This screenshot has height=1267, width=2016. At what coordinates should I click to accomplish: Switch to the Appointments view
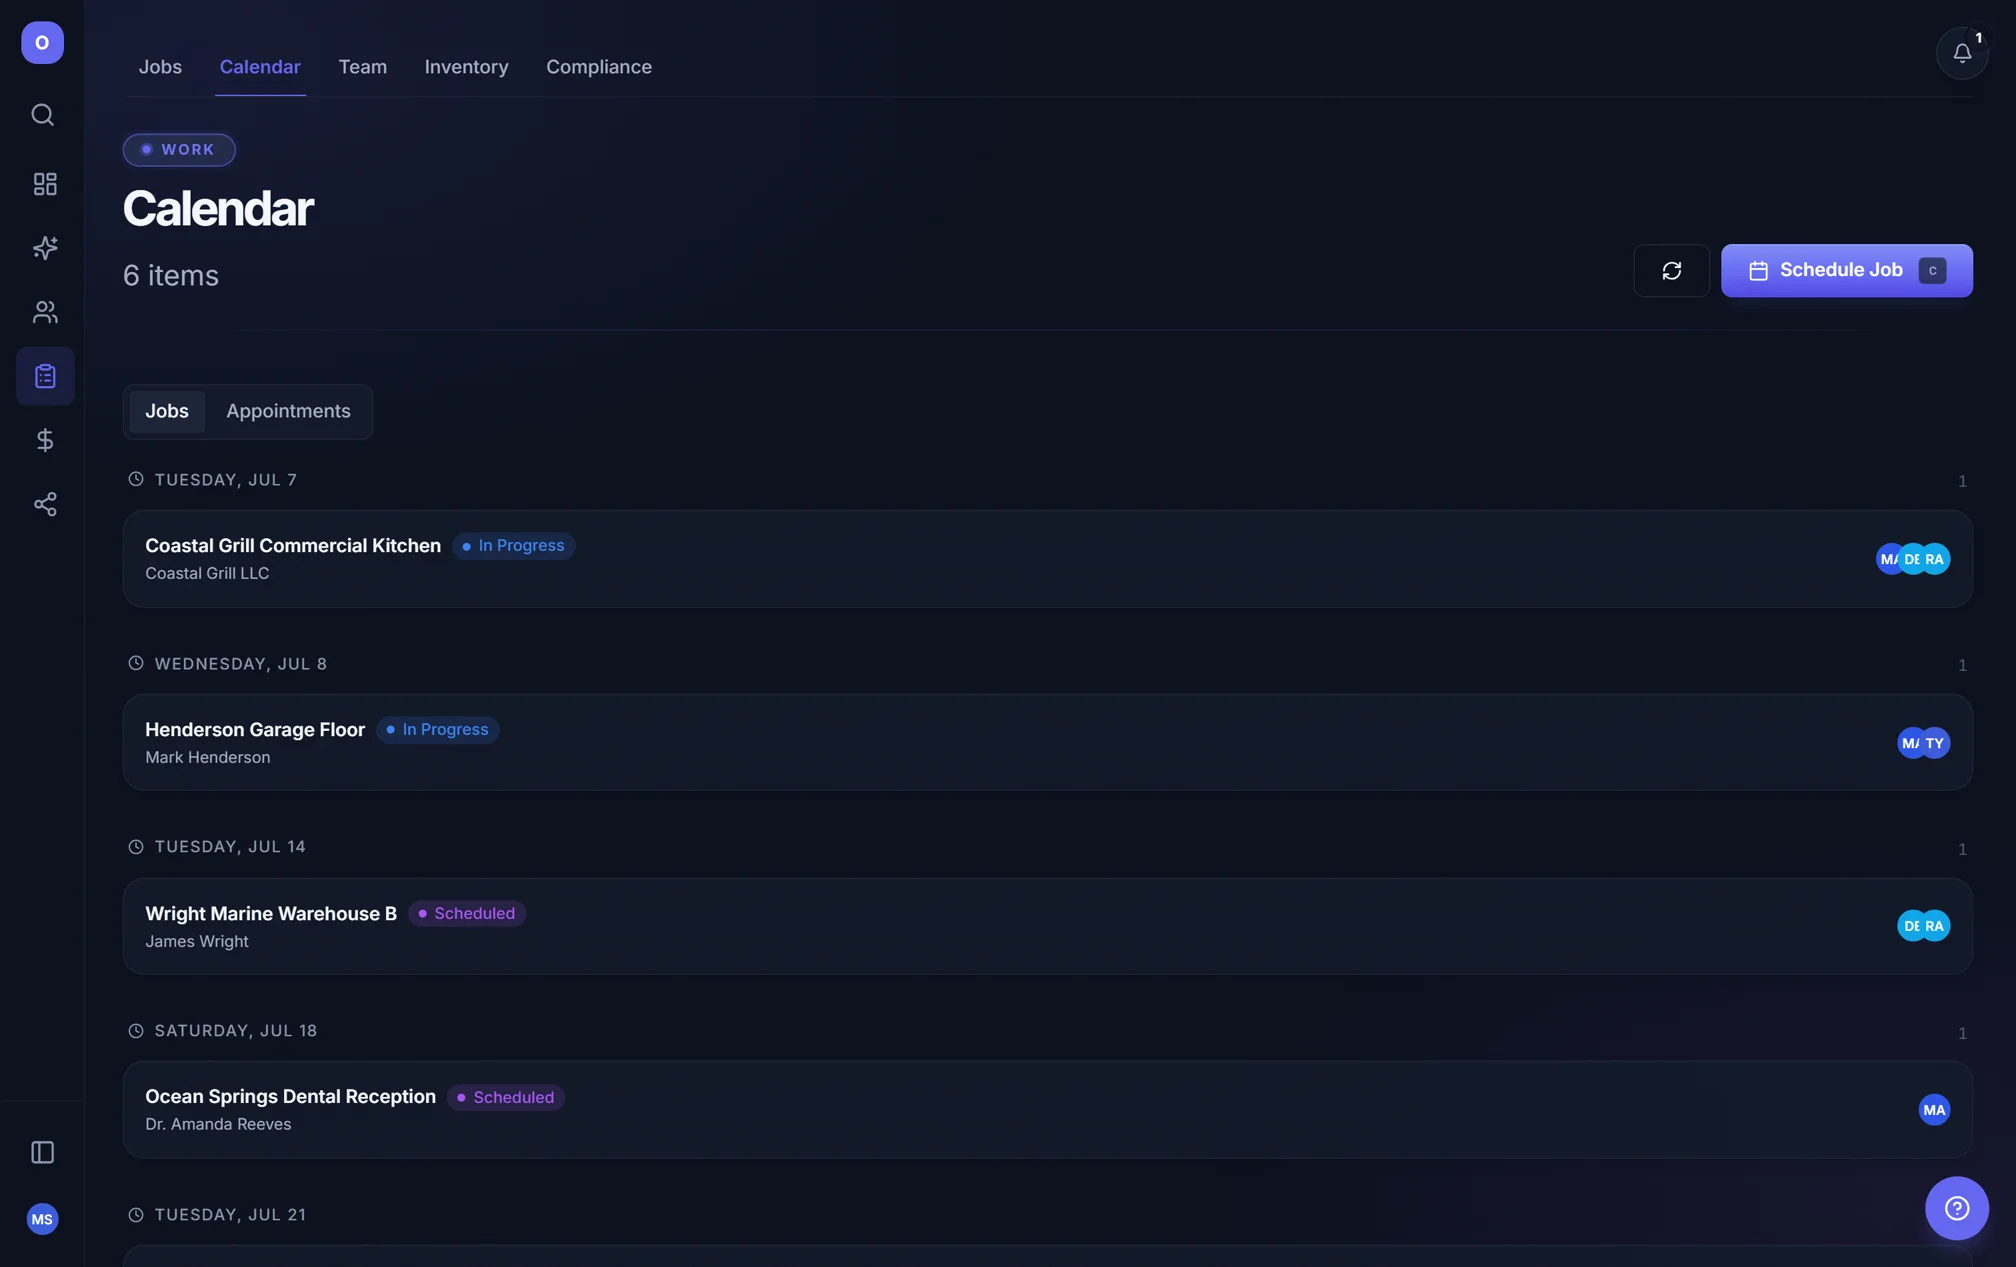coord(288,411)
